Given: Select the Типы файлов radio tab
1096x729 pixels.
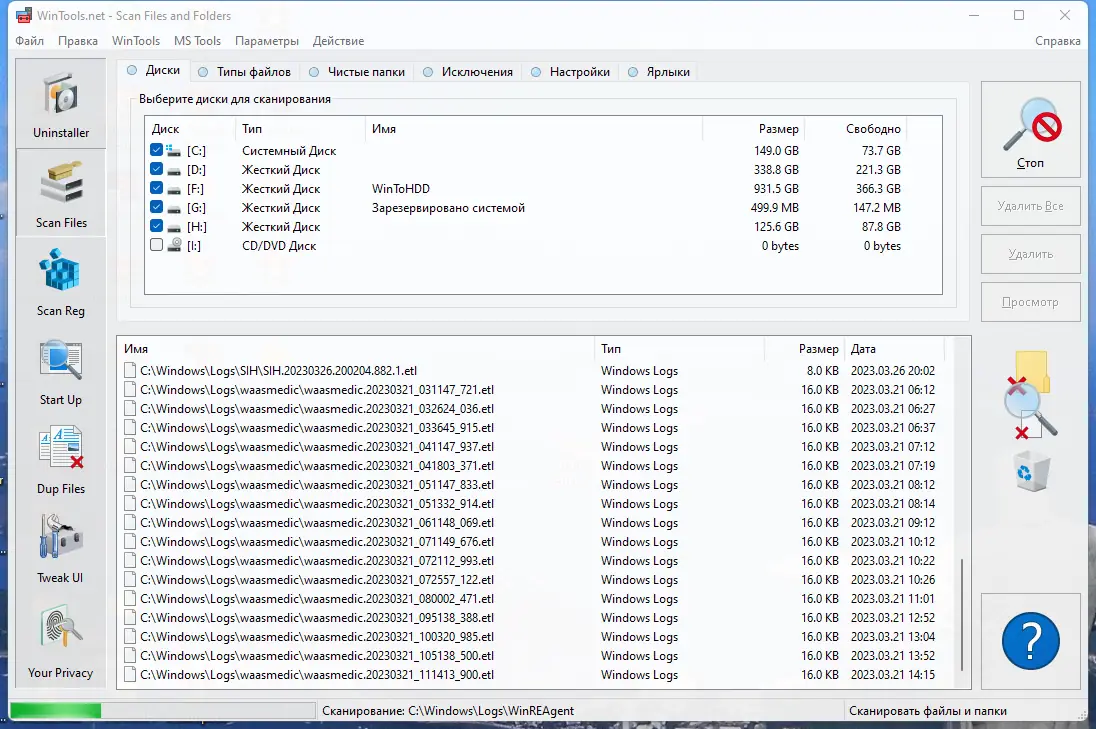Looking at the screenshot, I should [x=244, y=71].
